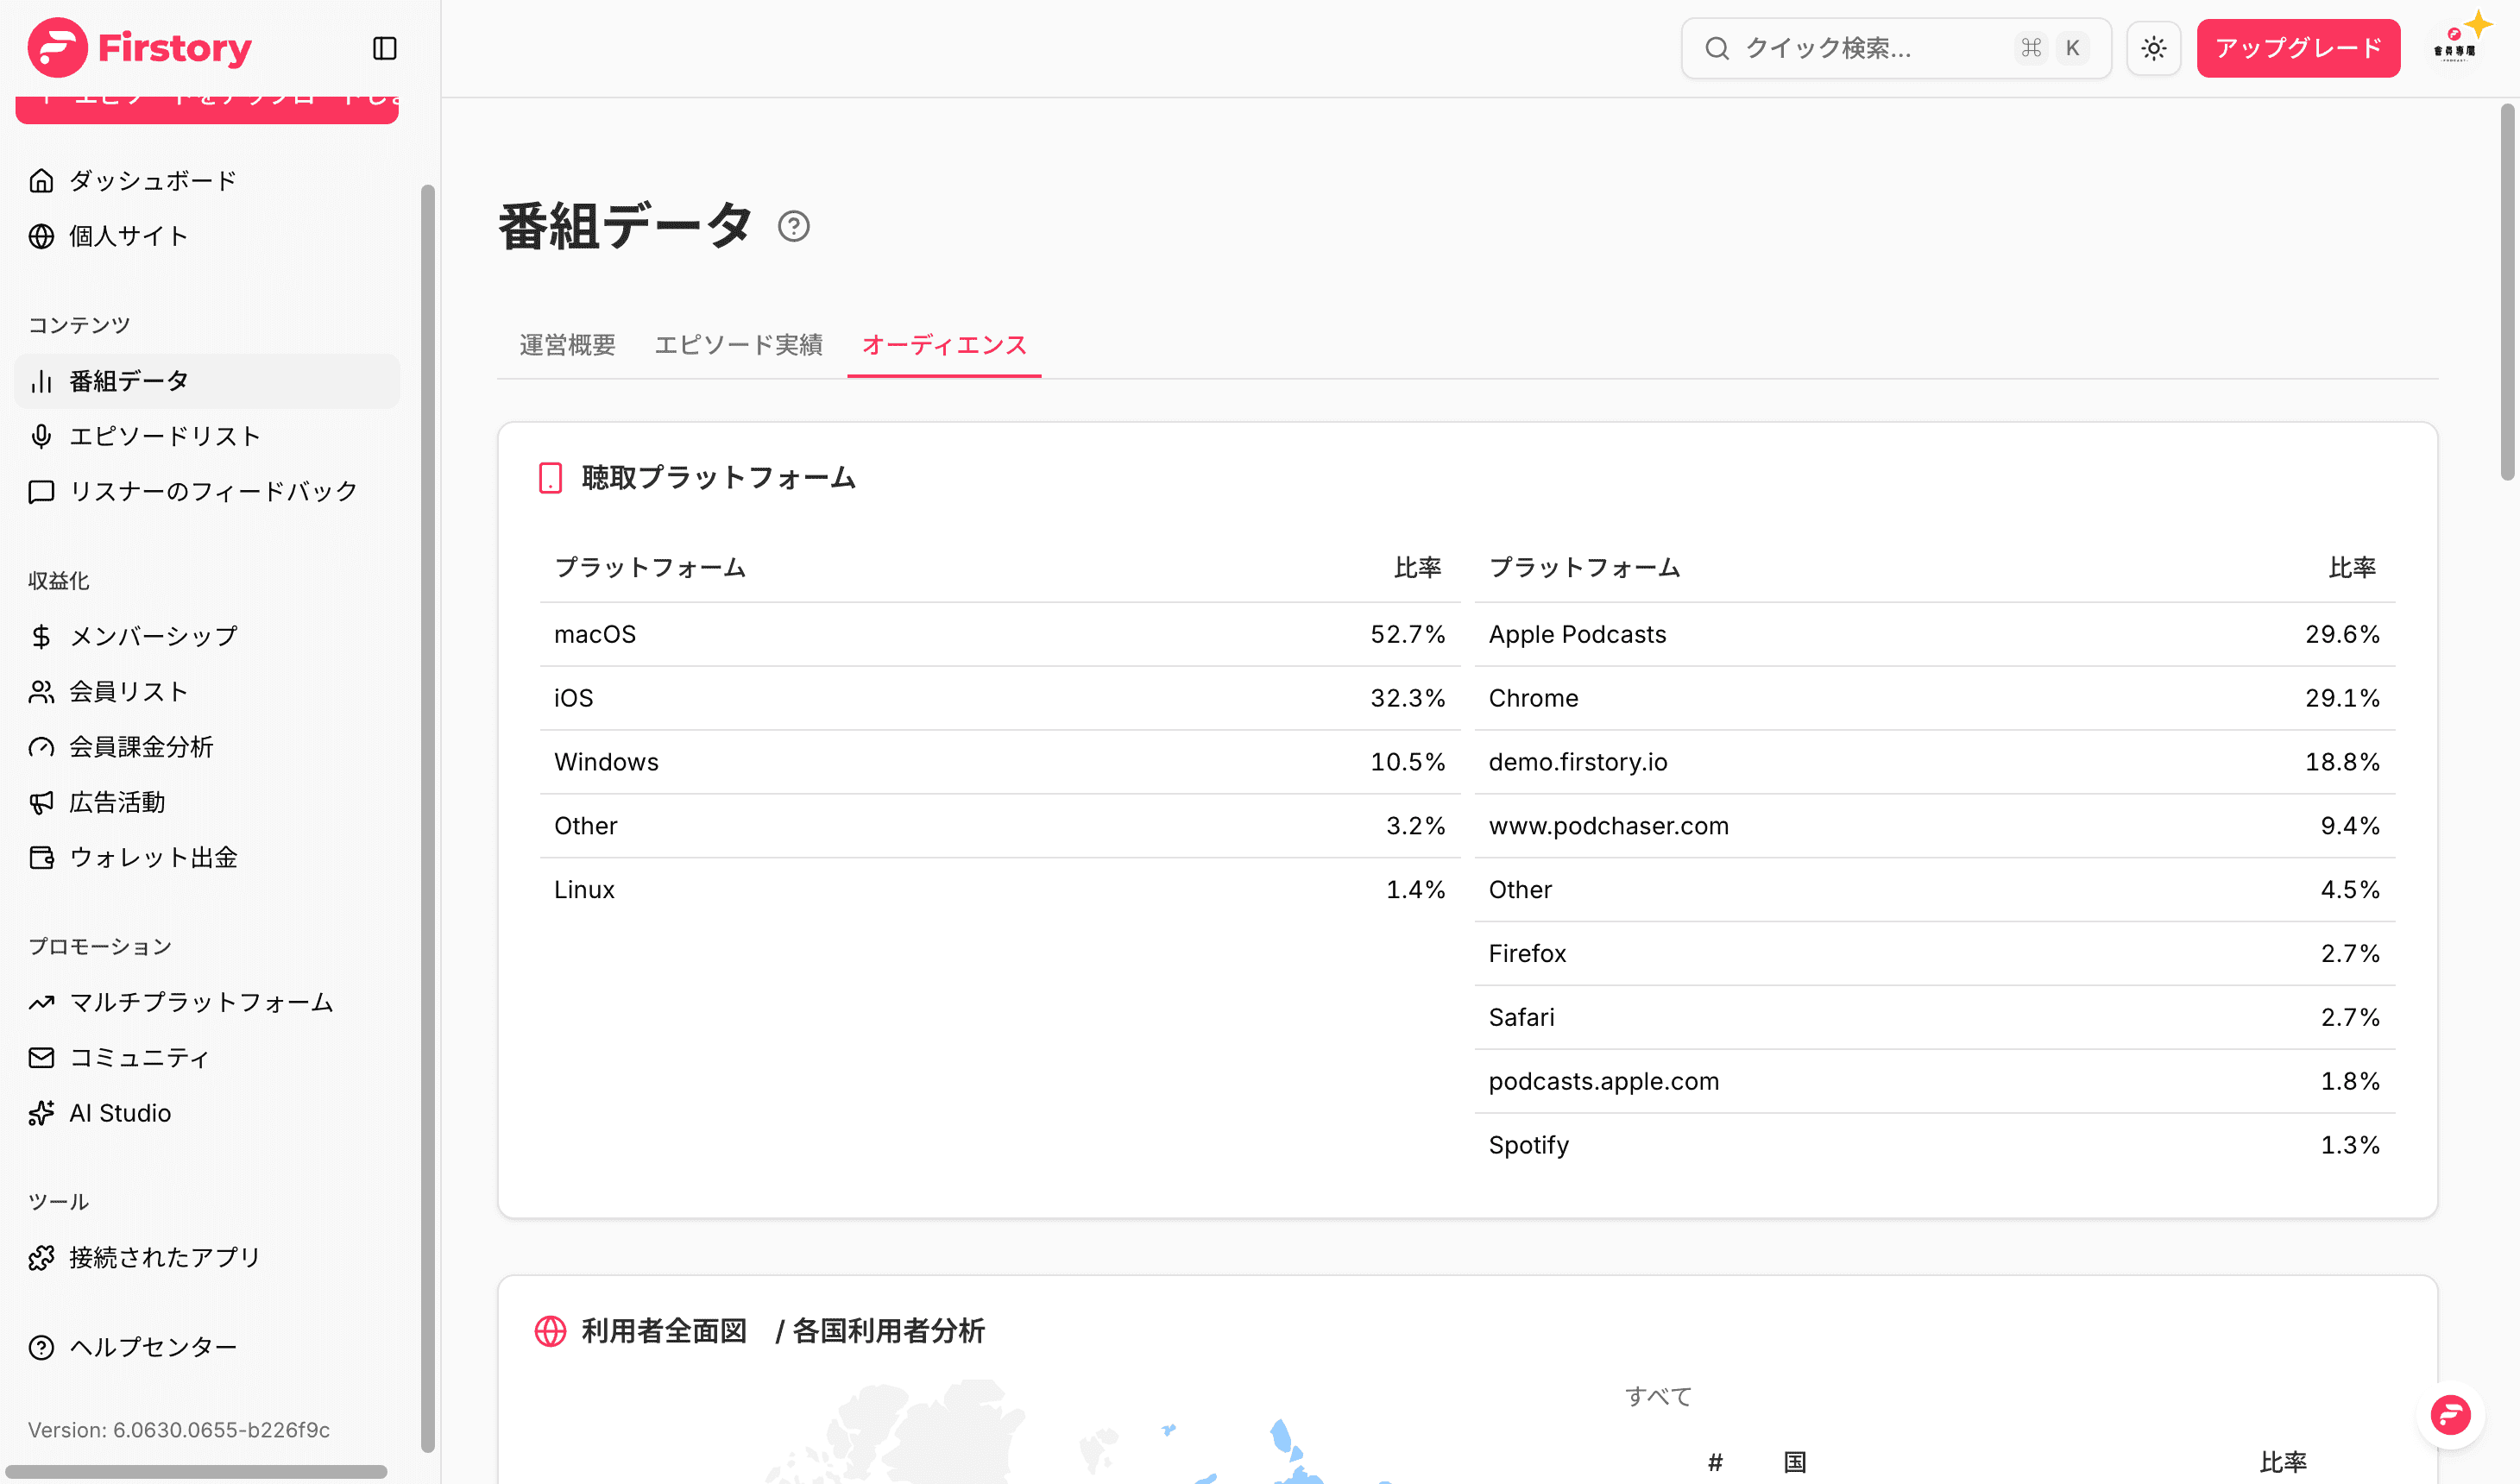The height and width of the screenshot is (1484, 2520).
Task: Open リスナーのフィードバック page
Action: [207, 492]
